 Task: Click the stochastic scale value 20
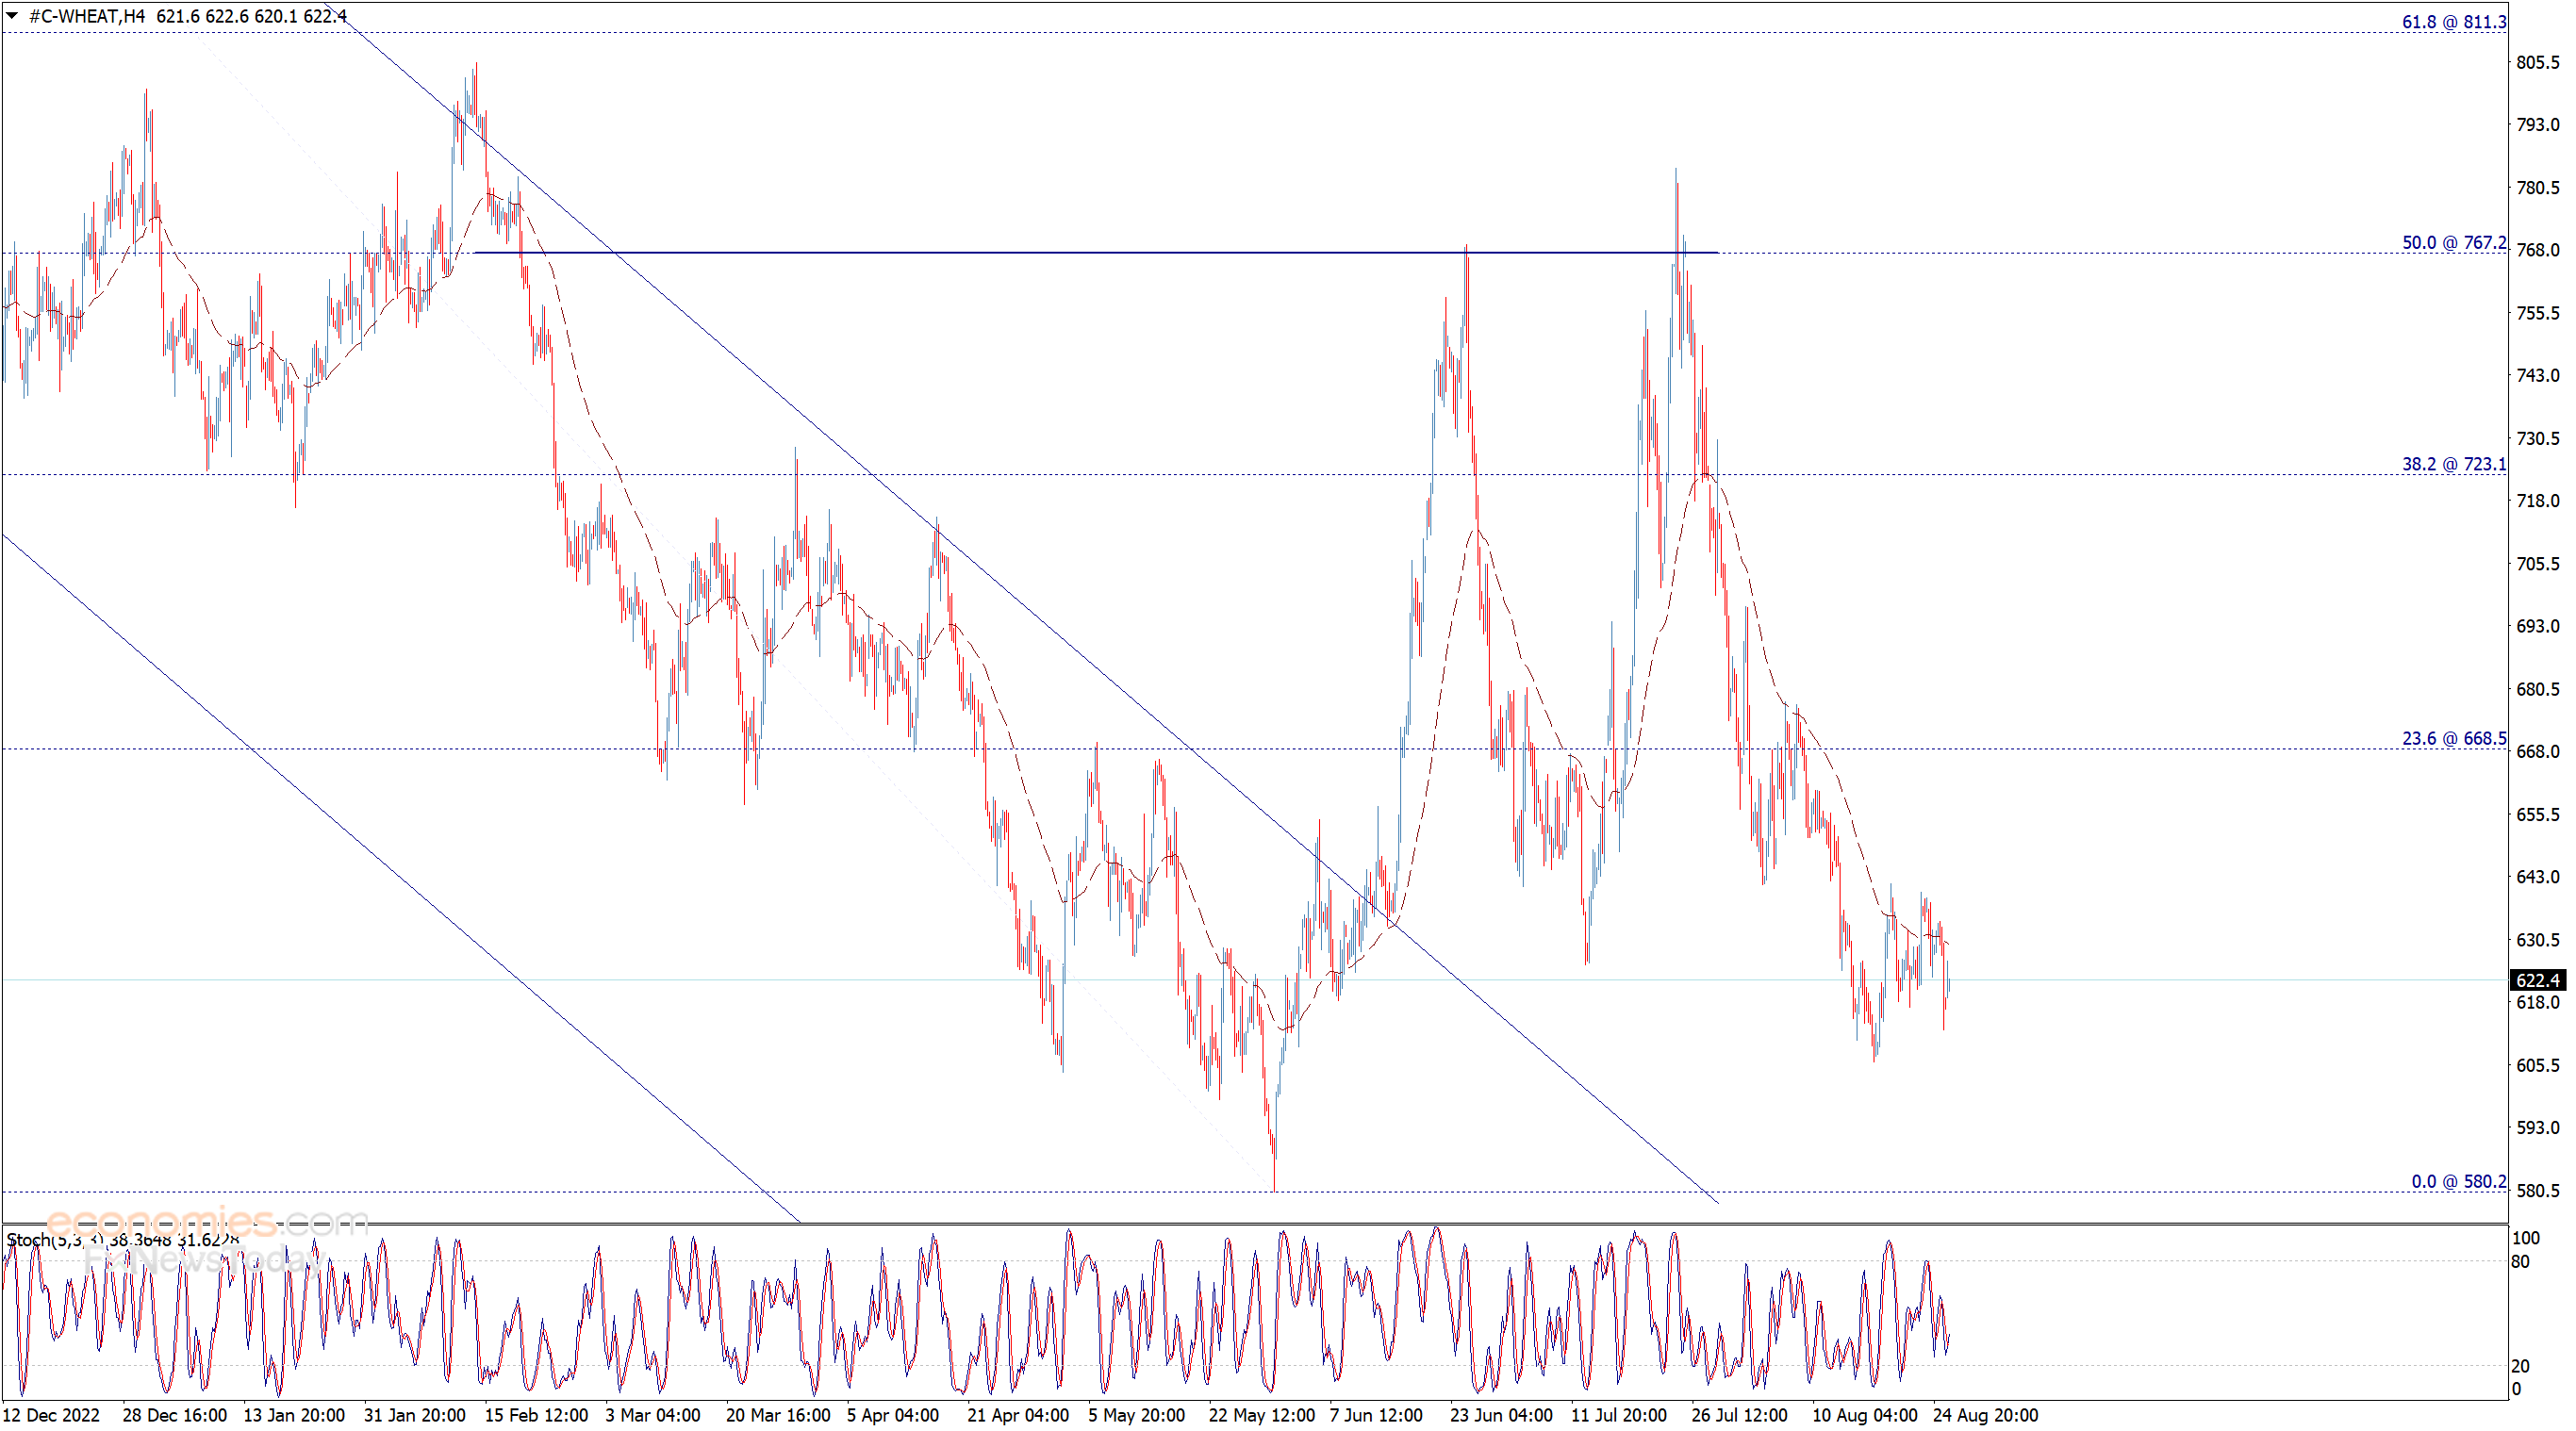[x=2520, y=1366]
